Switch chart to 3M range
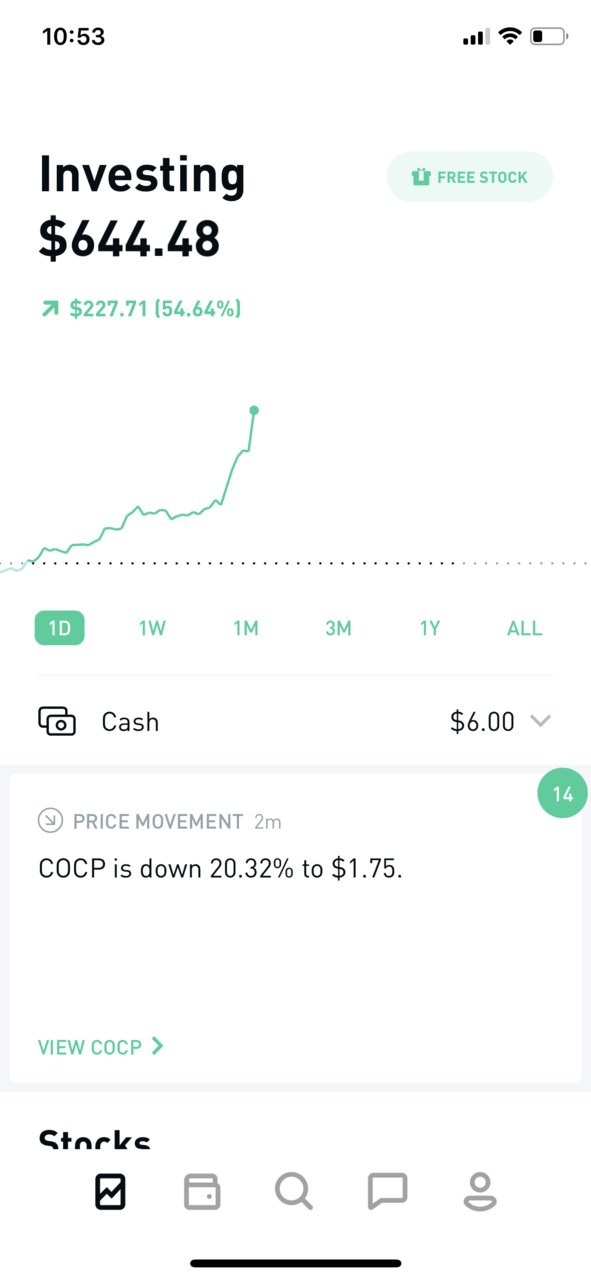Viewport: 591px width, 1280px height. pyautogui.click(x=338, y=628)
